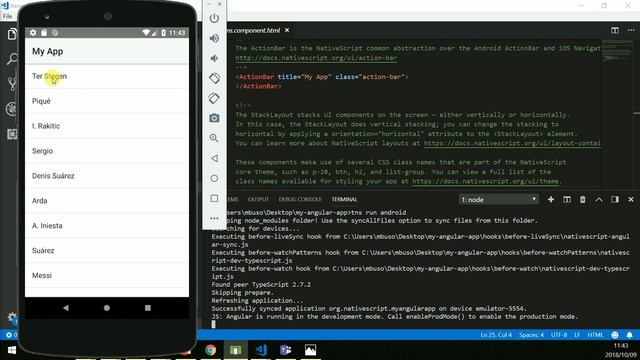Open Windows Start button
Viewport: 640px width, 360px height.
tap(12, 350)
